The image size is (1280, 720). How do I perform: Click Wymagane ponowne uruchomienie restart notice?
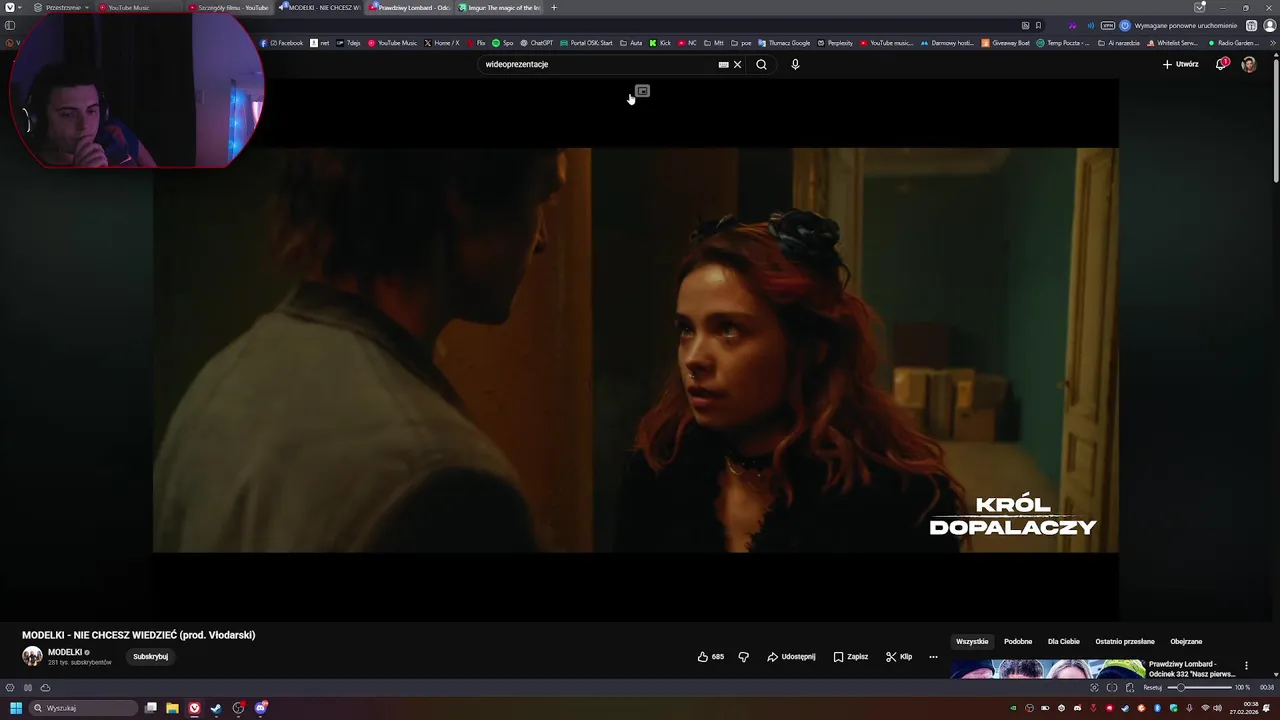pyautogui.click(x=1179, y=25)
